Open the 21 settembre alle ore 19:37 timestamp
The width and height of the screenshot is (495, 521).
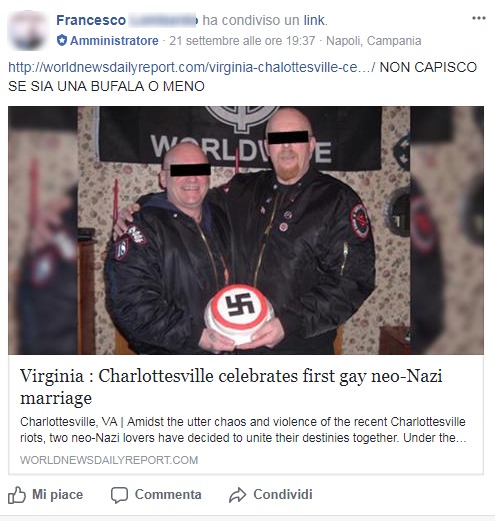(x=242, y=41)
